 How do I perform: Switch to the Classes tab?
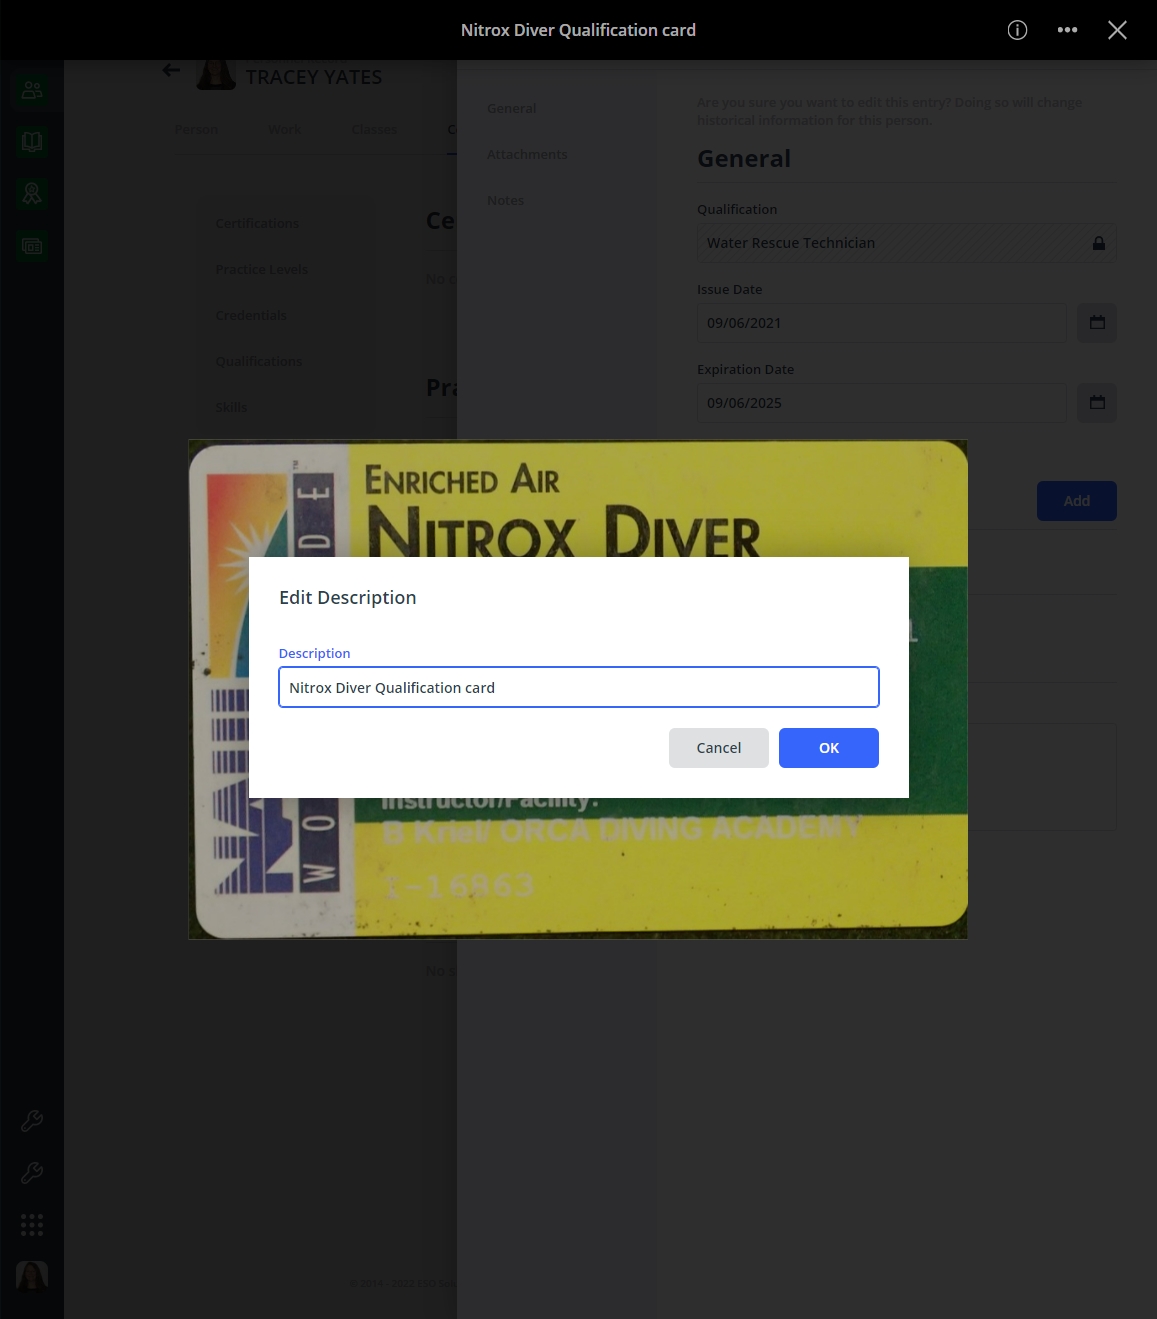[x=374, y=129]
